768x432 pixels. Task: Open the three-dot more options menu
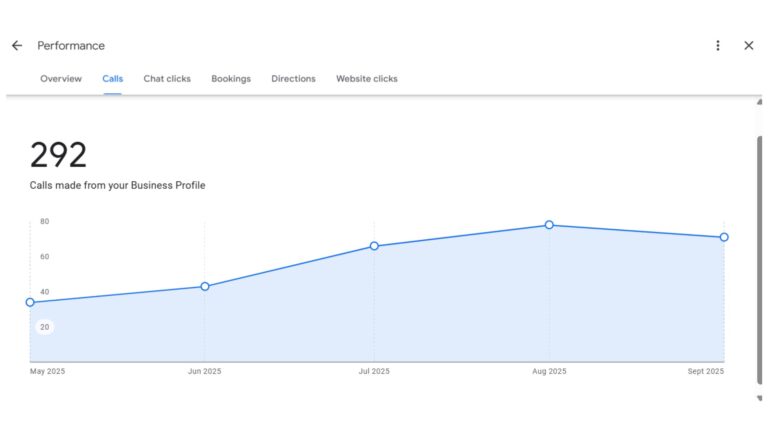pyautogui.click(x=717, y=46)
